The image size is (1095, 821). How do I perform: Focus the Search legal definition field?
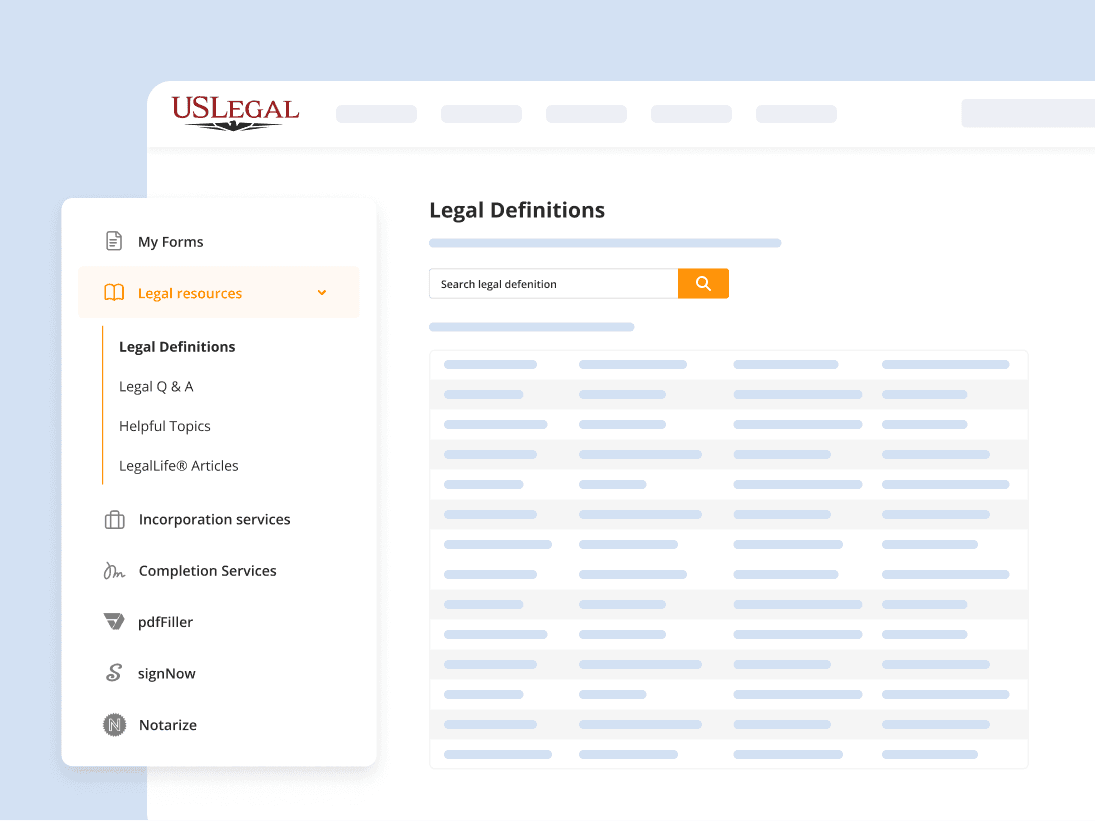pyautogui.click(x=553, y=284)
